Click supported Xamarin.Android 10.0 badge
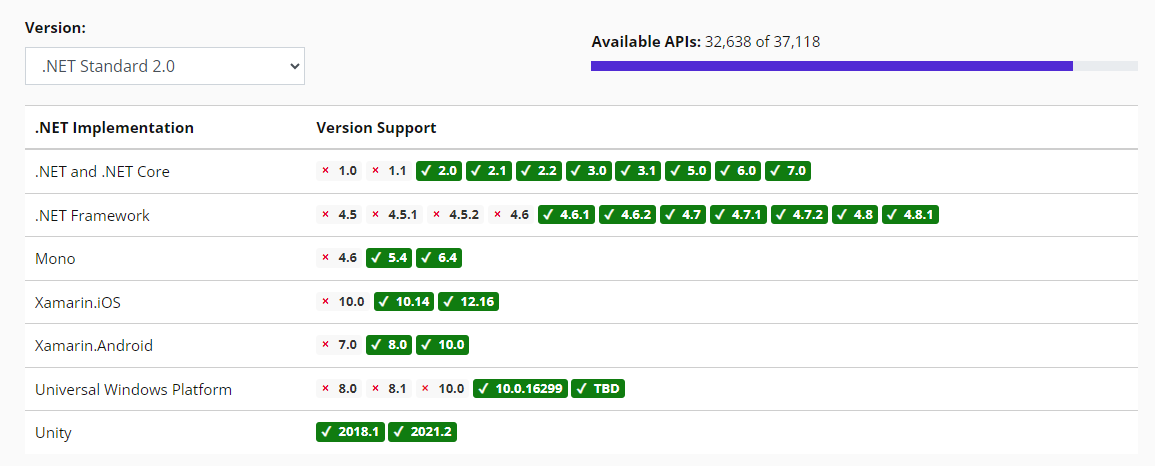The width and height of the screenshot is (1155, 466). click(442, 345)
